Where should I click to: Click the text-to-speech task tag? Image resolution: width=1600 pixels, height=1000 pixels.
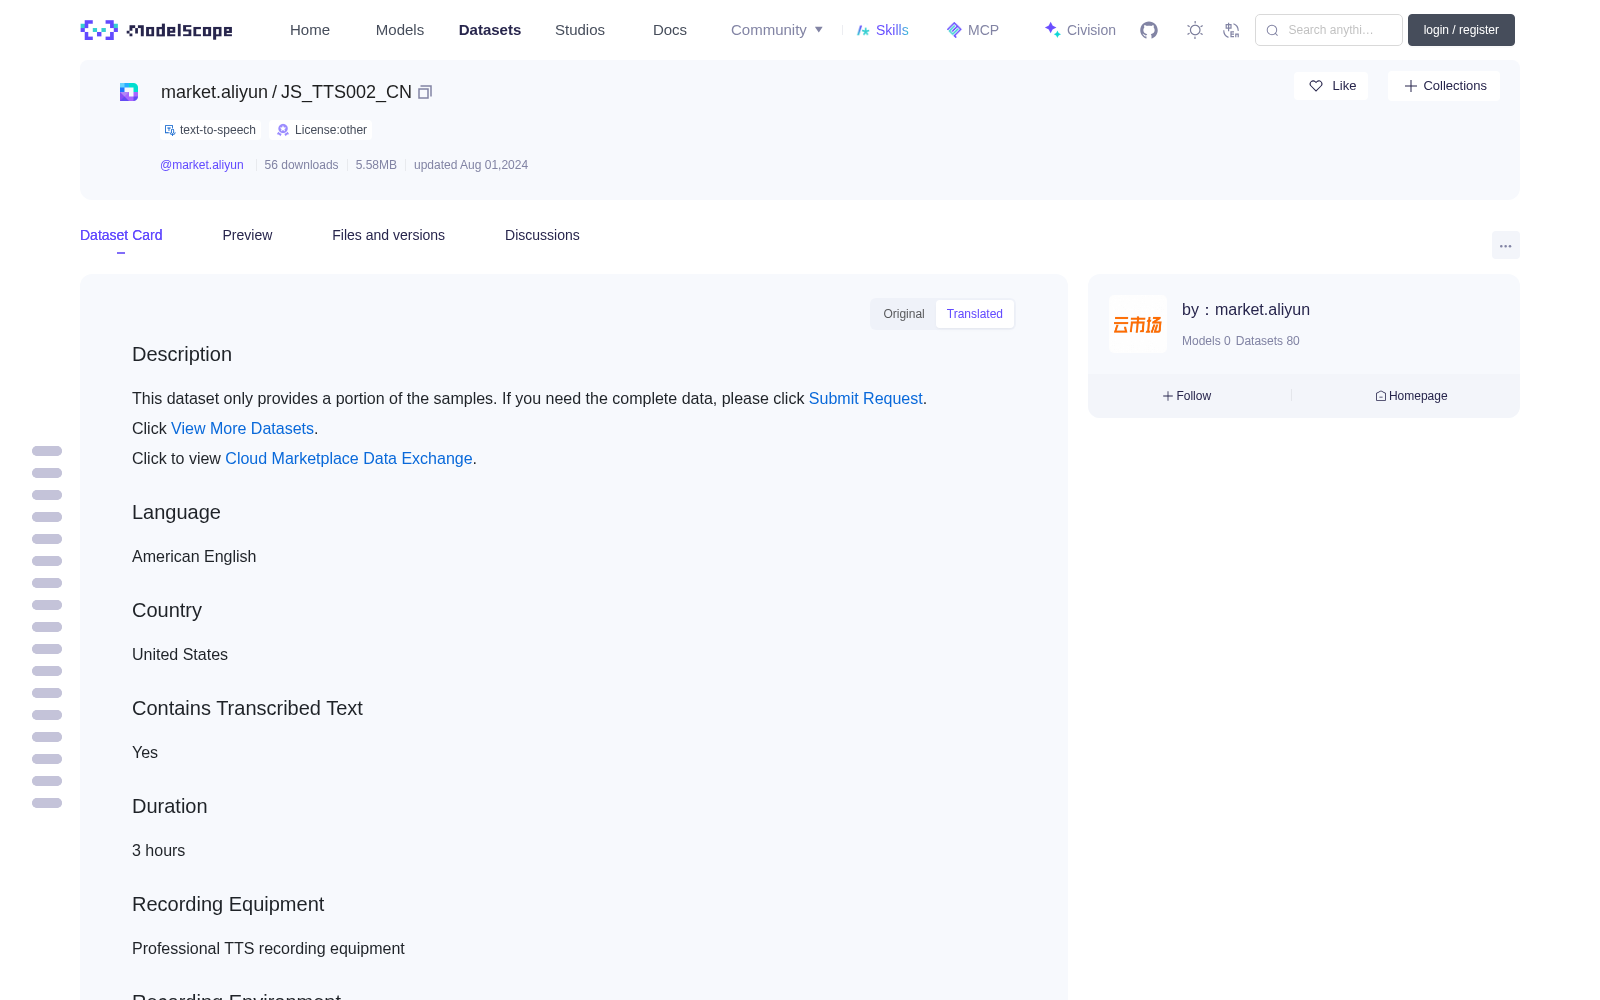(210, 130)
